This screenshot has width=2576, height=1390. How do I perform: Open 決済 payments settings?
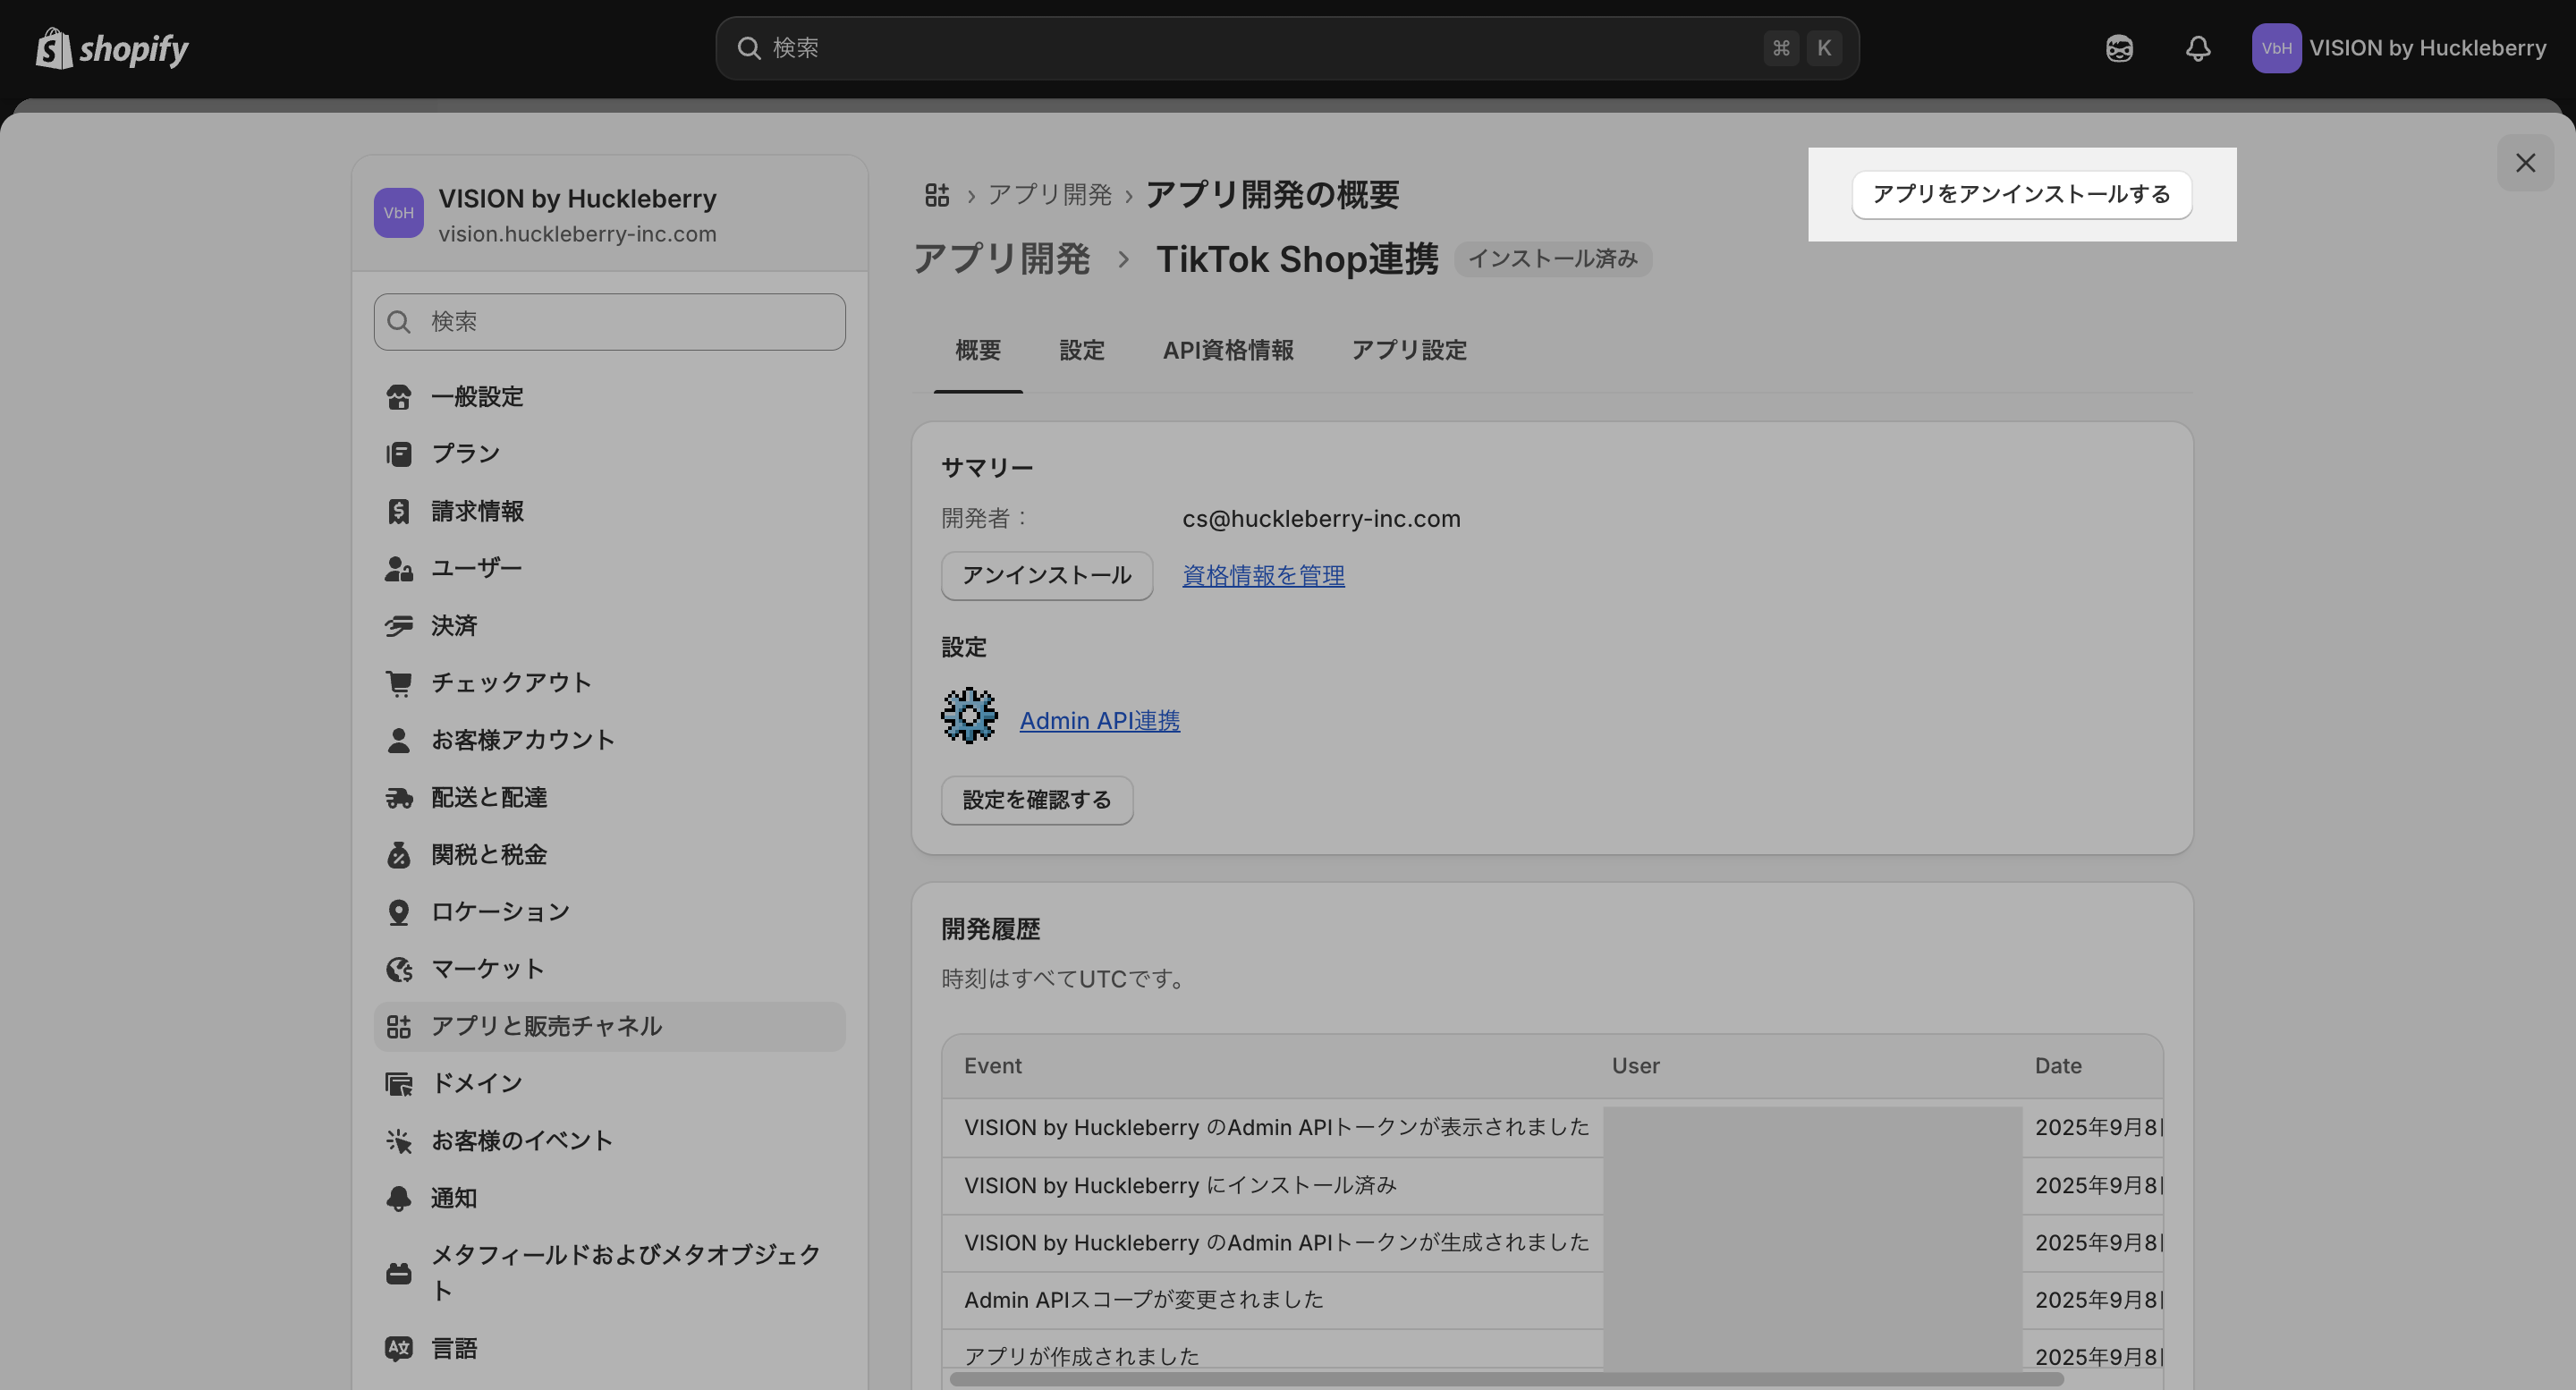coord(453,626)
